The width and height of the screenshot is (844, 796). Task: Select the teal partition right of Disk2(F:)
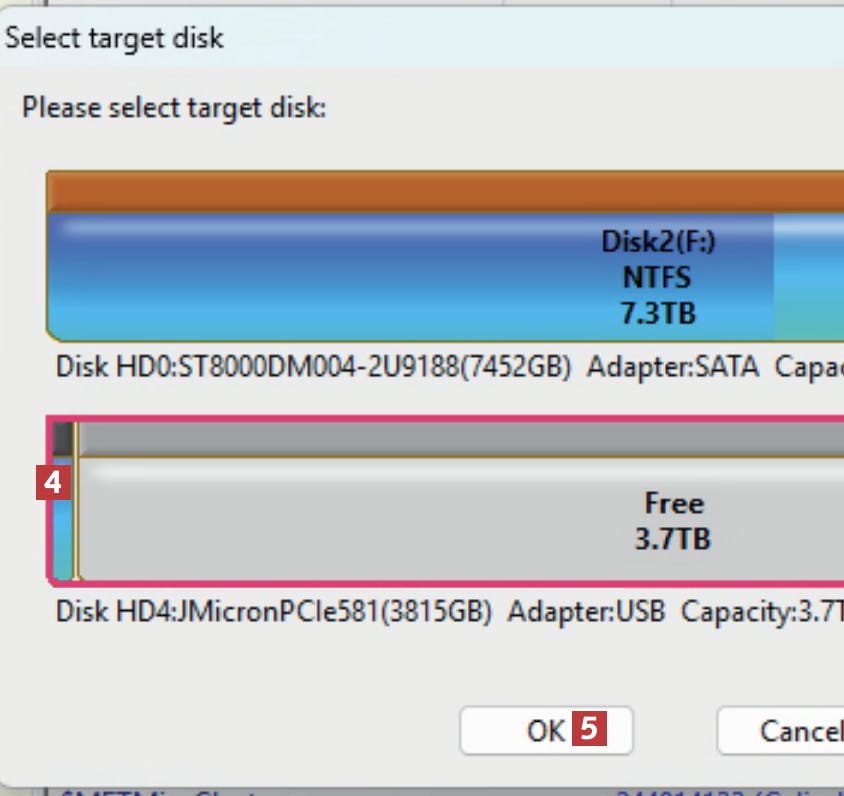pyautogui.click(x=809, y=275)
